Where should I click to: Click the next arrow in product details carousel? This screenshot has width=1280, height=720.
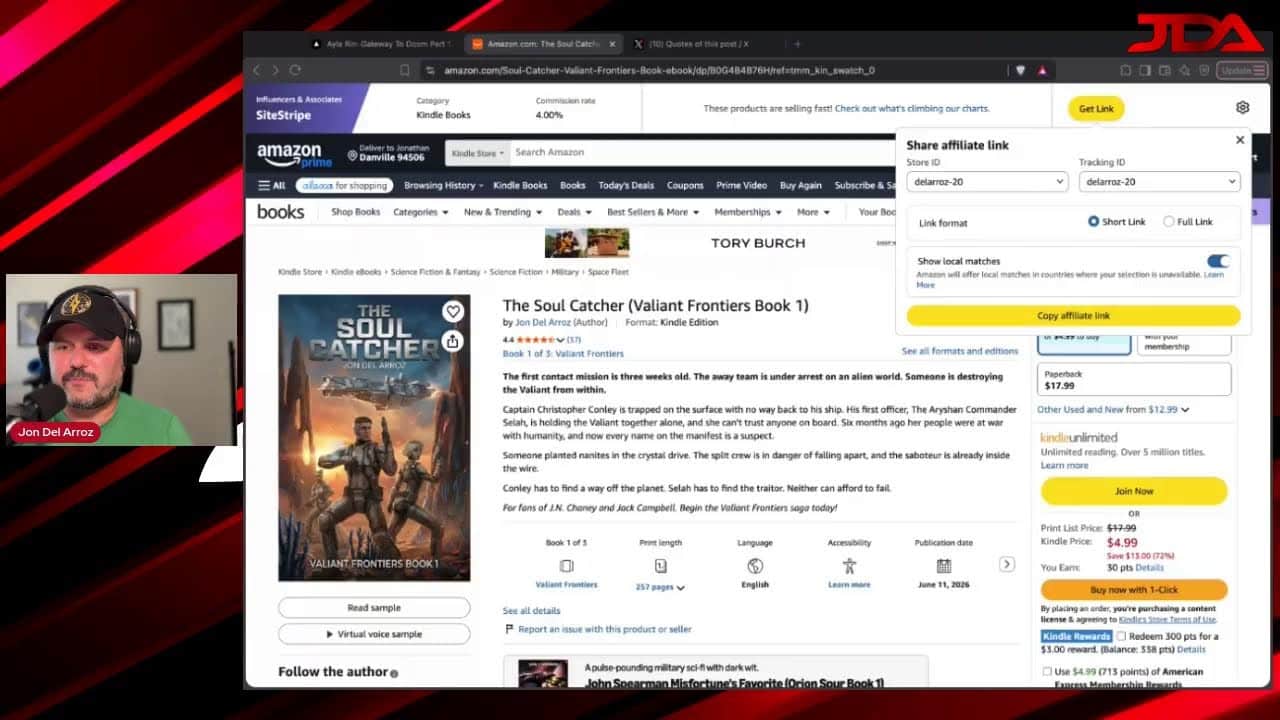pos(1007,564)
